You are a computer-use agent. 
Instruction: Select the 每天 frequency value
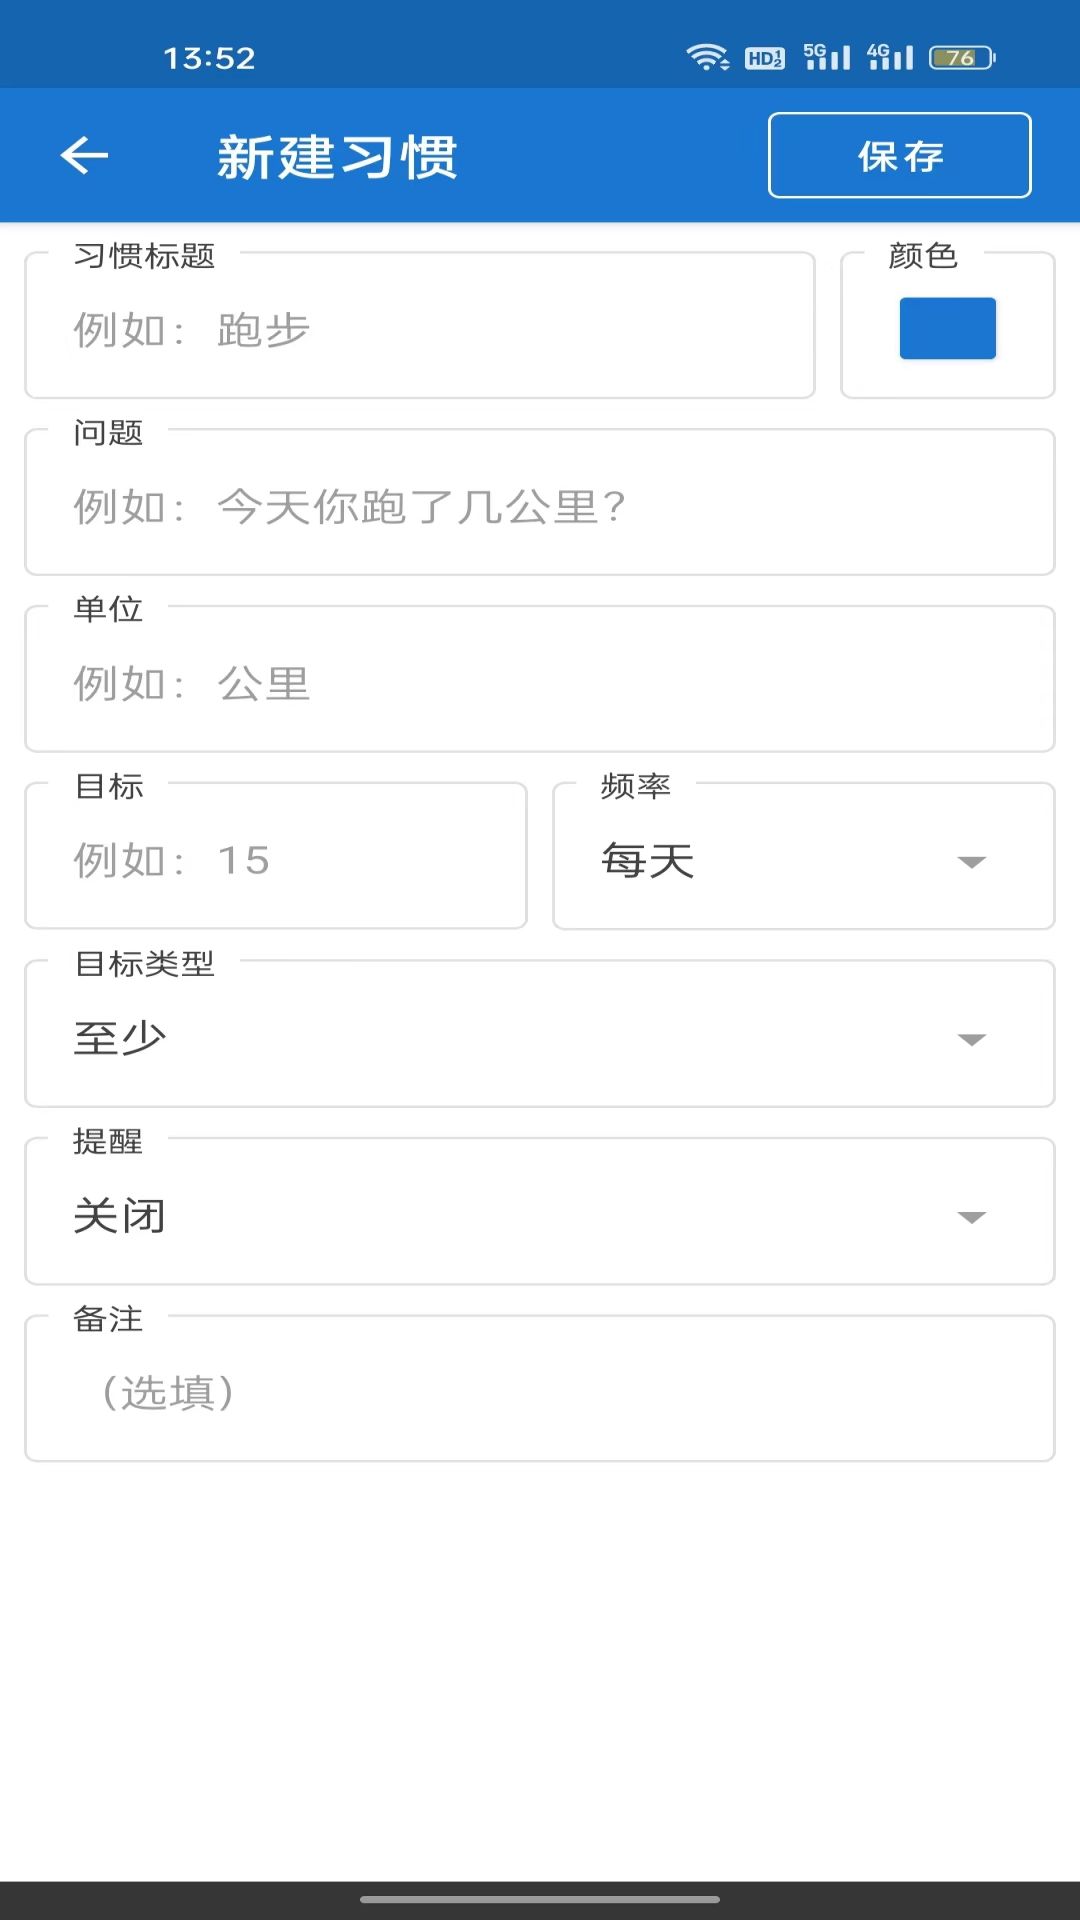[x=648, y=861]
